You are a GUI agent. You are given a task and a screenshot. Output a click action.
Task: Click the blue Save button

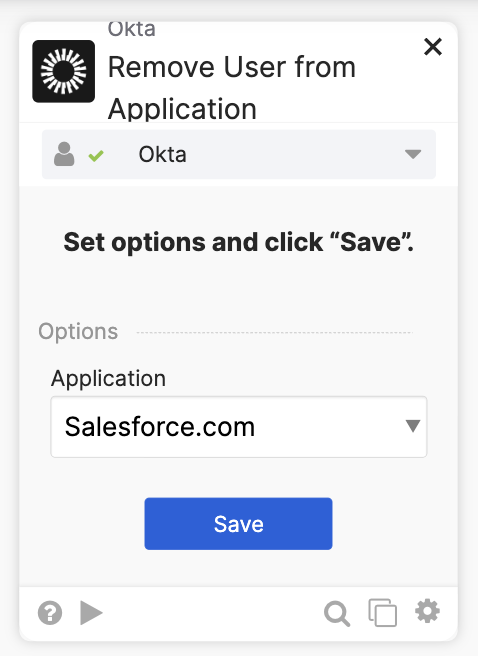(238, 524)
